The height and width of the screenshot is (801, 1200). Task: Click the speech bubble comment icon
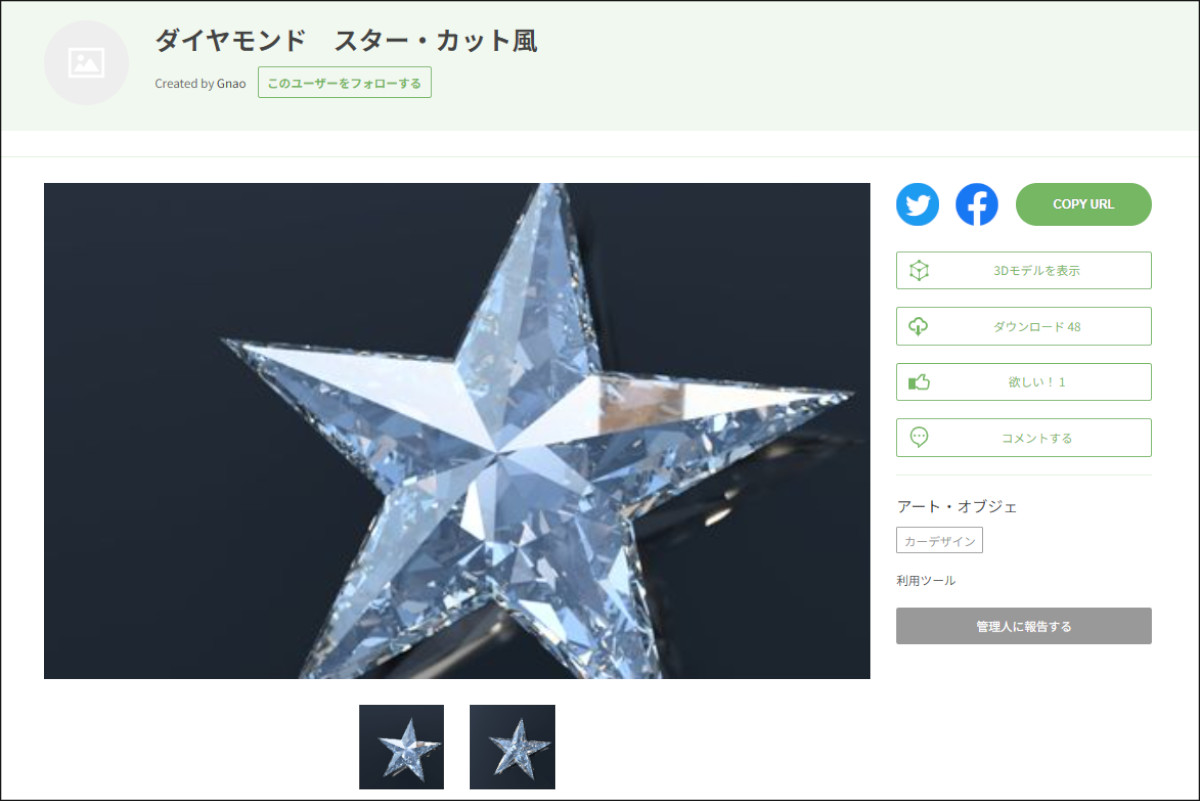pos(919,437)
